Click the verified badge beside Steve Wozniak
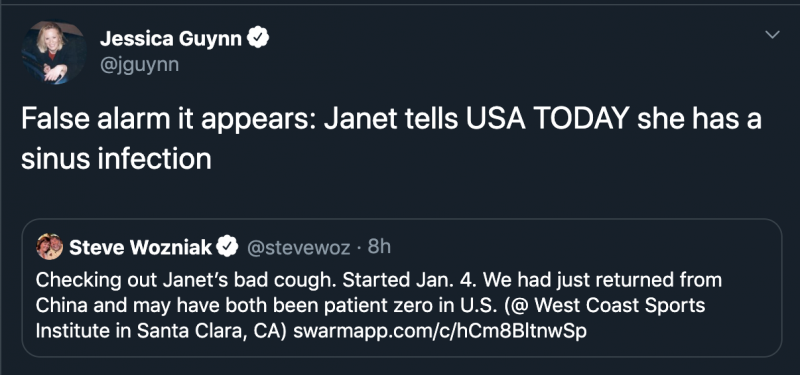Viewport: 800px width, 375px height. (x=227, y=247)
